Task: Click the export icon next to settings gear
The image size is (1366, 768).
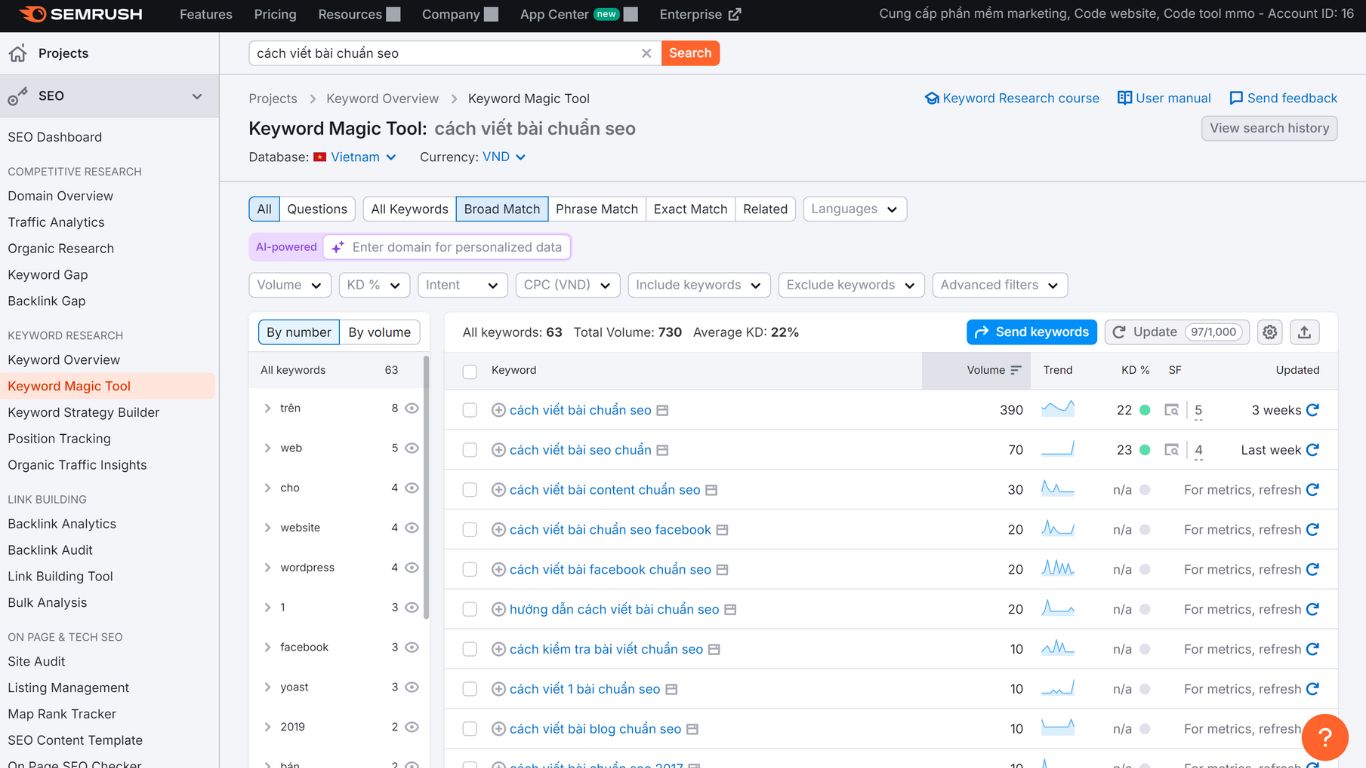Action: 1305,331
